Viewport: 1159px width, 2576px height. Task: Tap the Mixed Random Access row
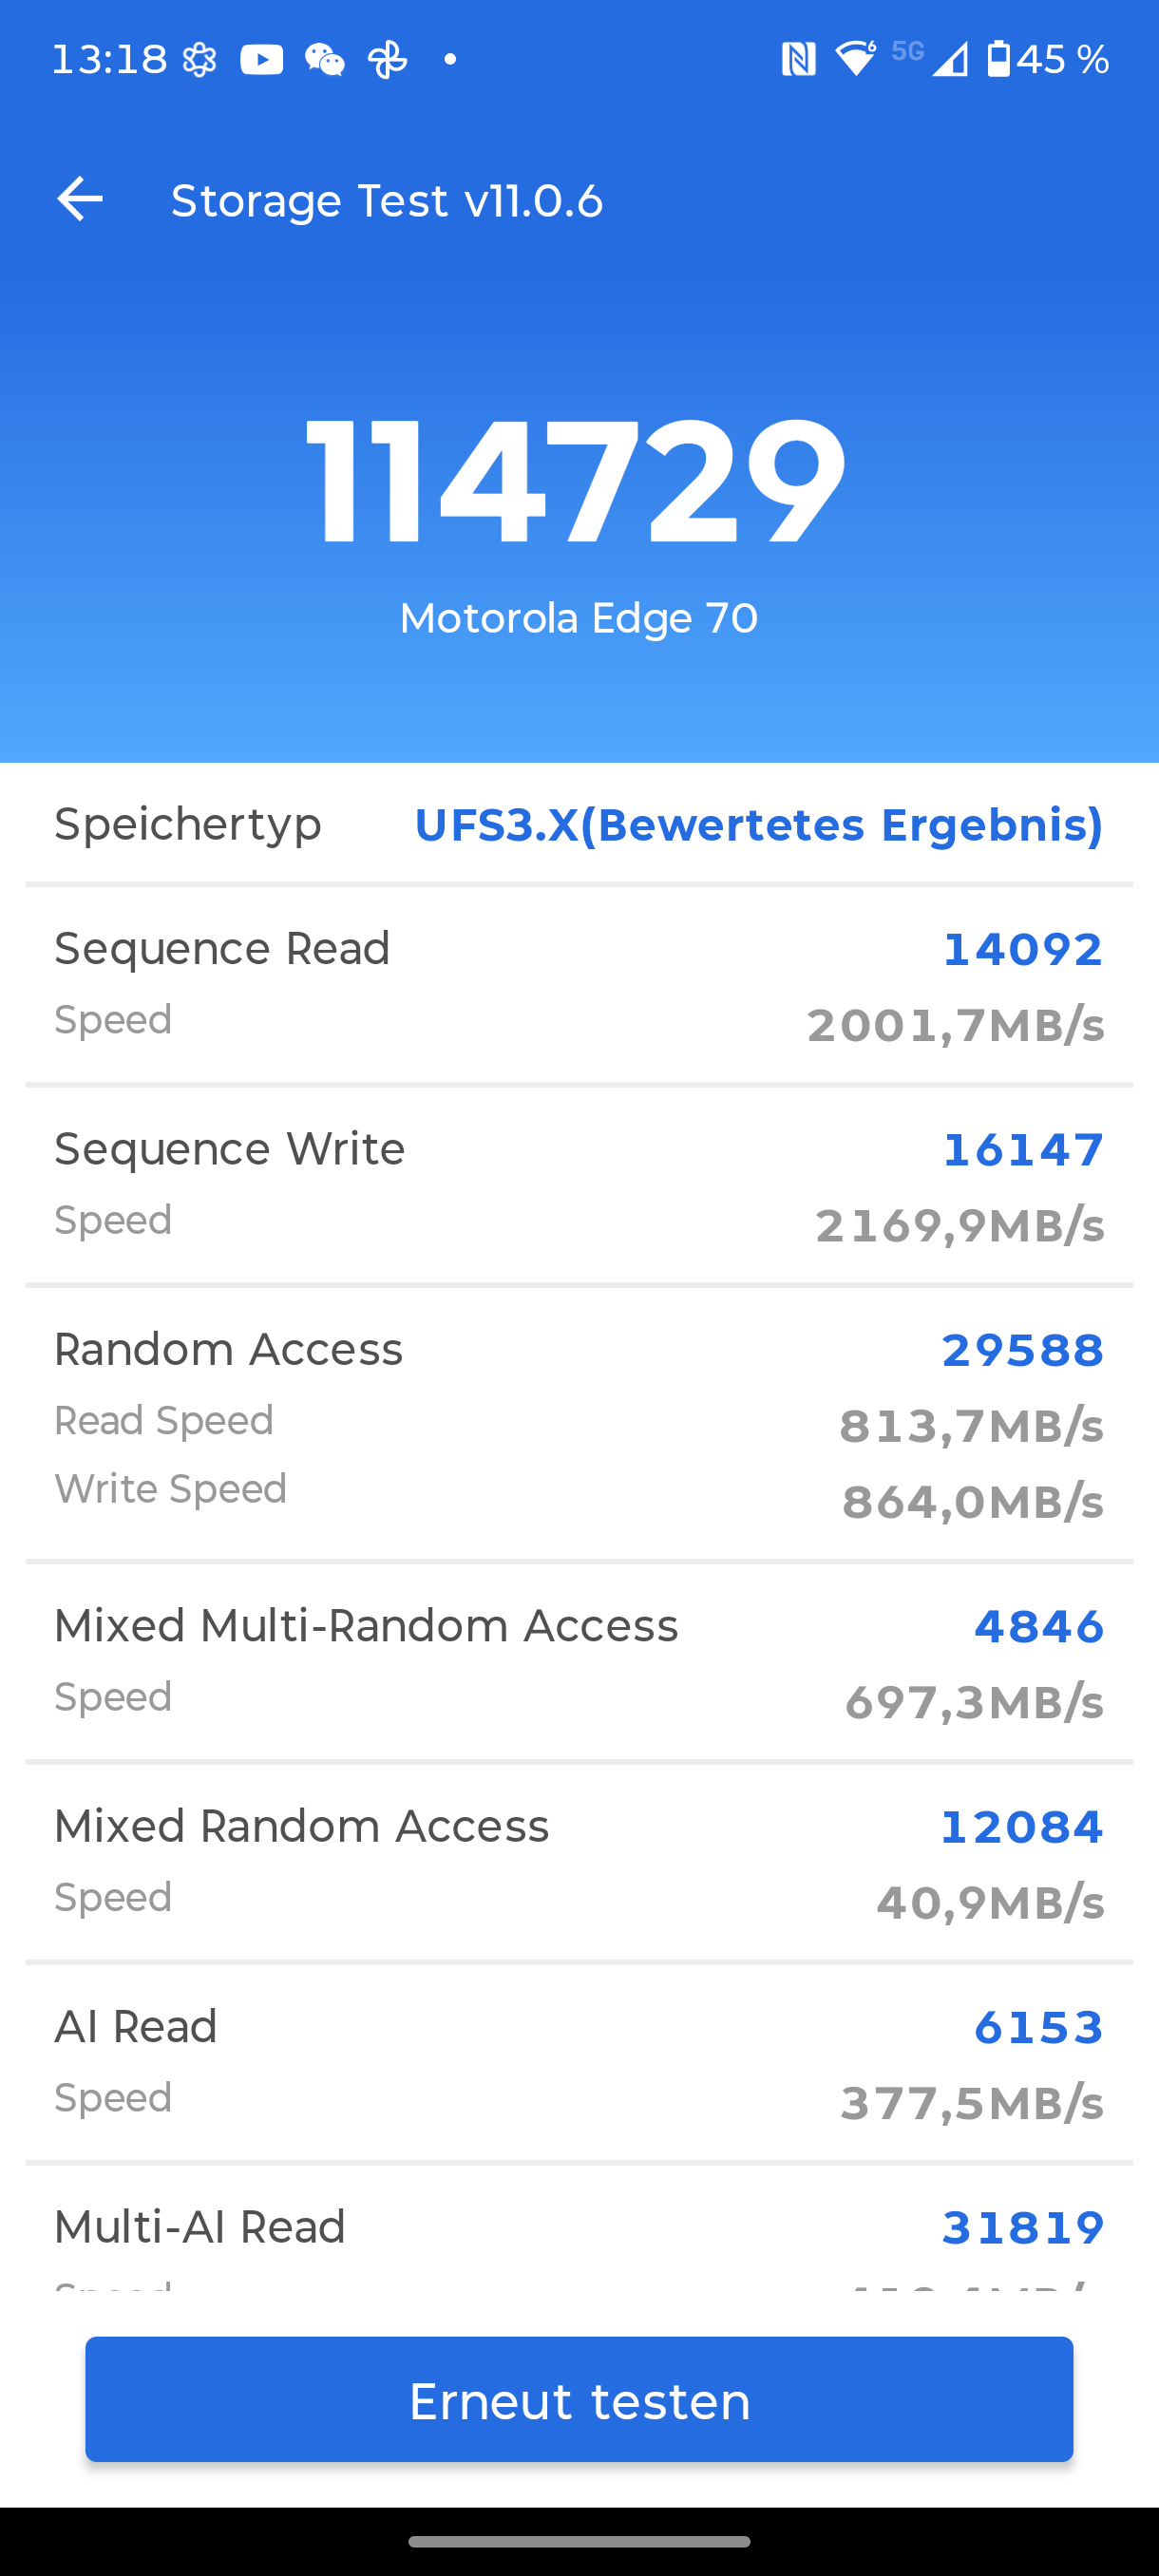point(579,1862)
